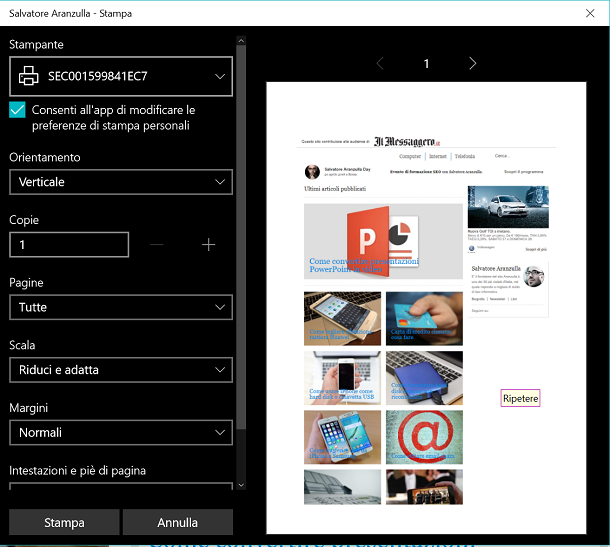This screenshot has width=610, height=547.
Task: Go to next preview page arrow
Action: pos(472,63)
